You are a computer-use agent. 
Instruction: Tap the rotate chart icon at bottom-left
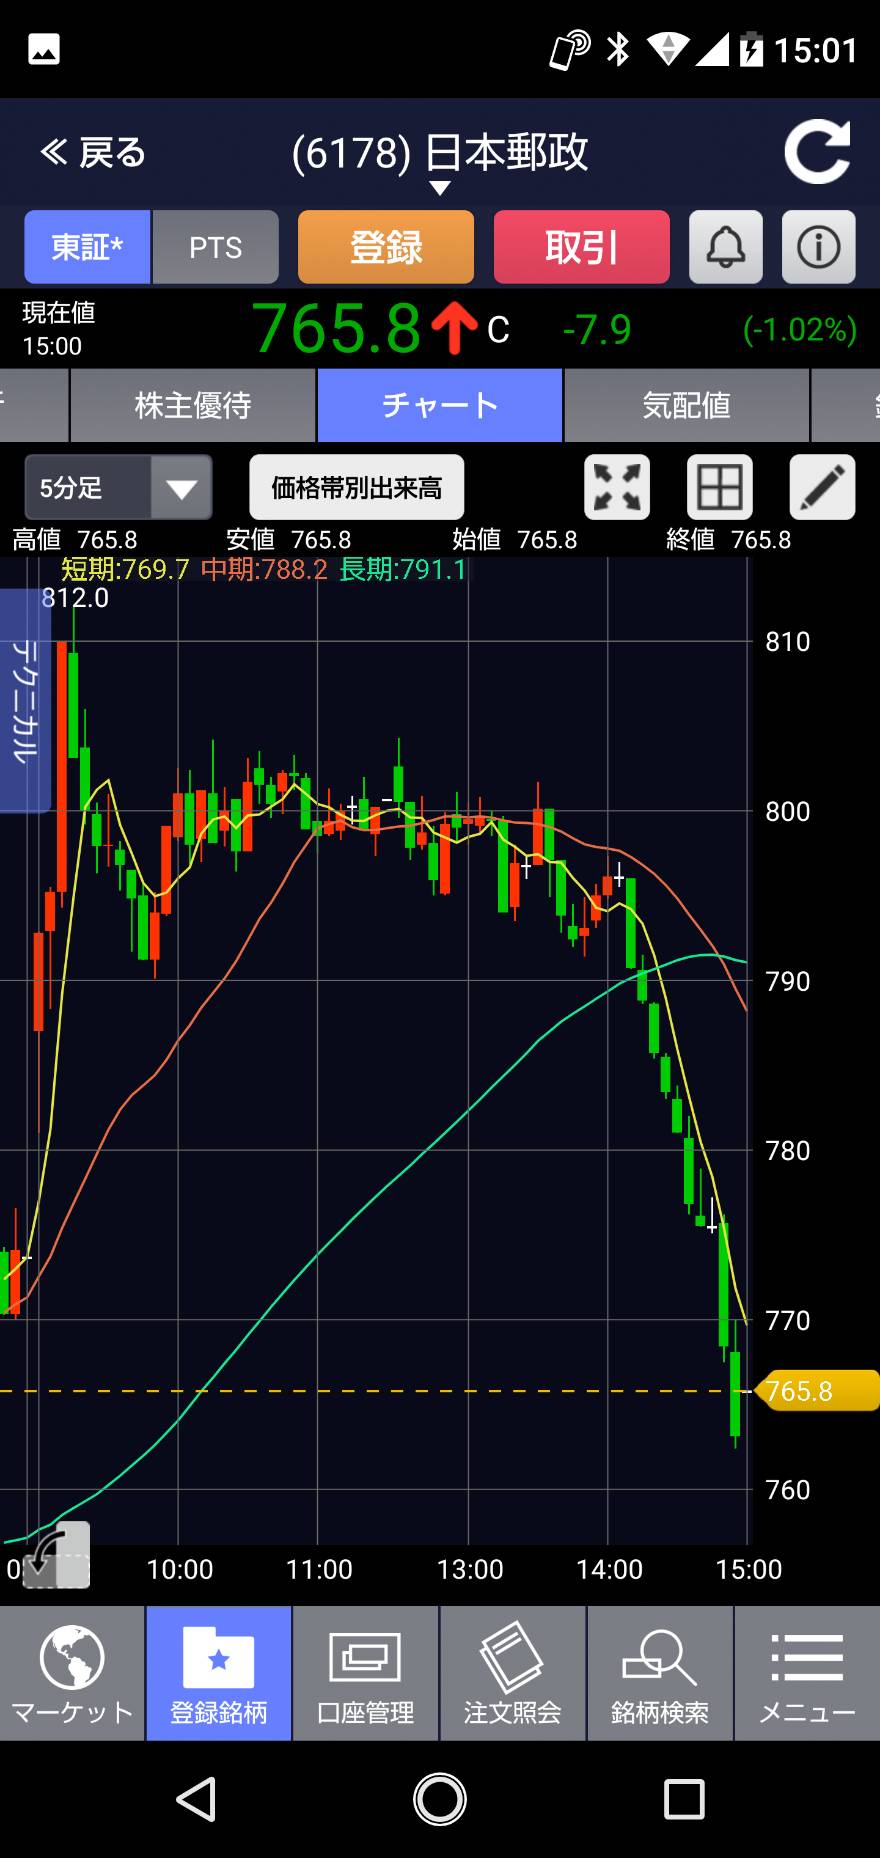coord(56,1555)
